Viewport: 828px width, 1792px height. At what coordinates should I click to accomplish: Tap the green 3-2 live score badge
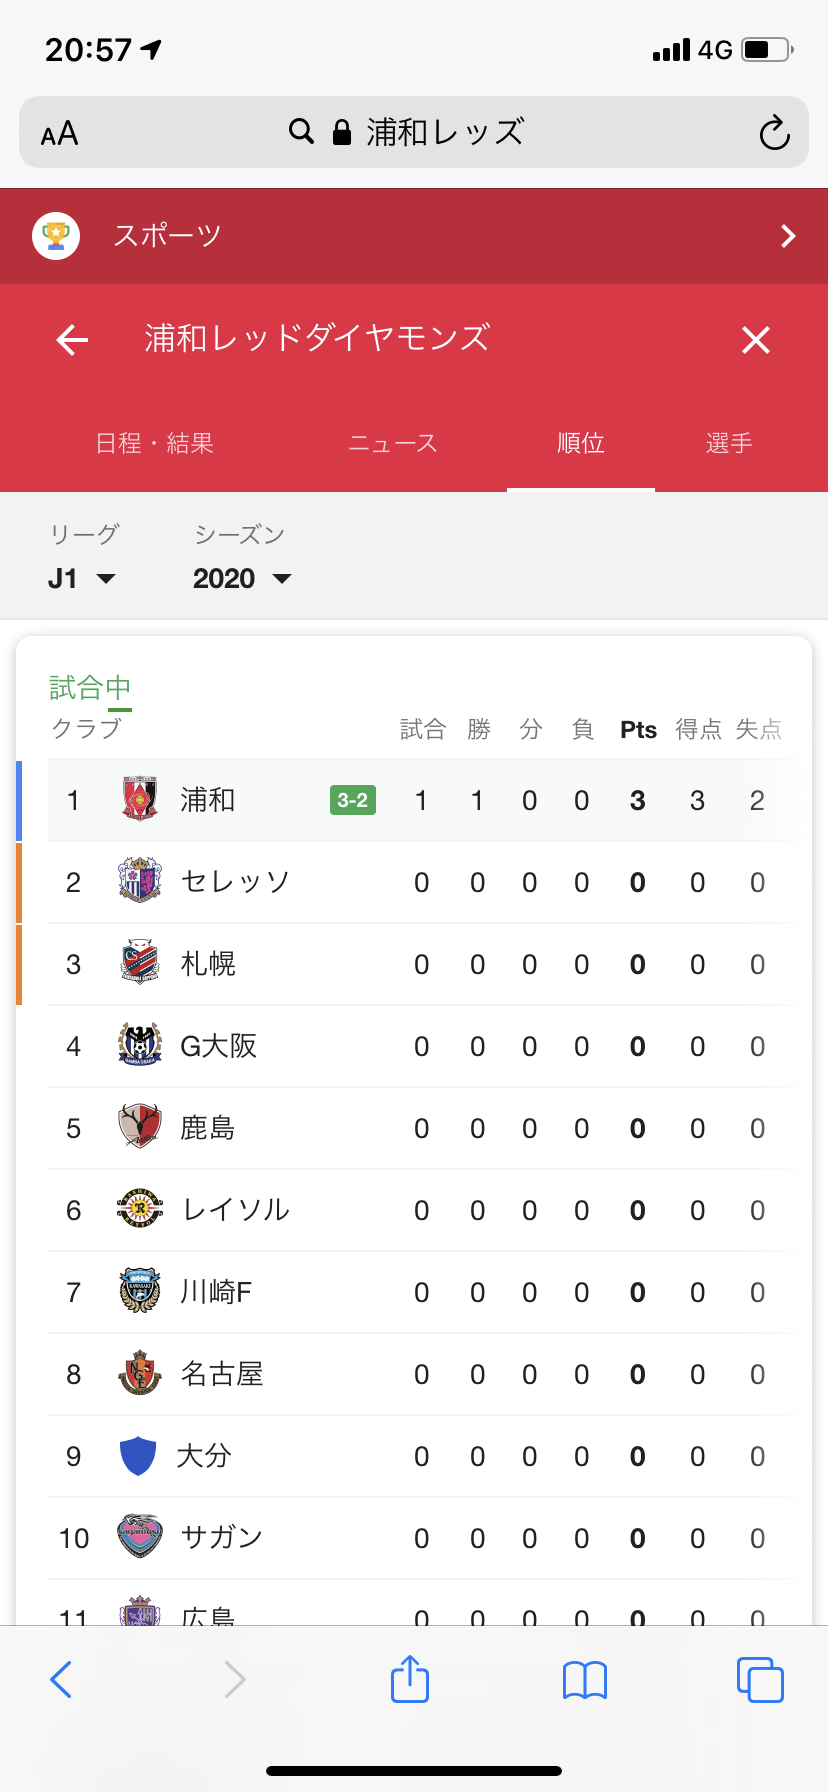352,800
